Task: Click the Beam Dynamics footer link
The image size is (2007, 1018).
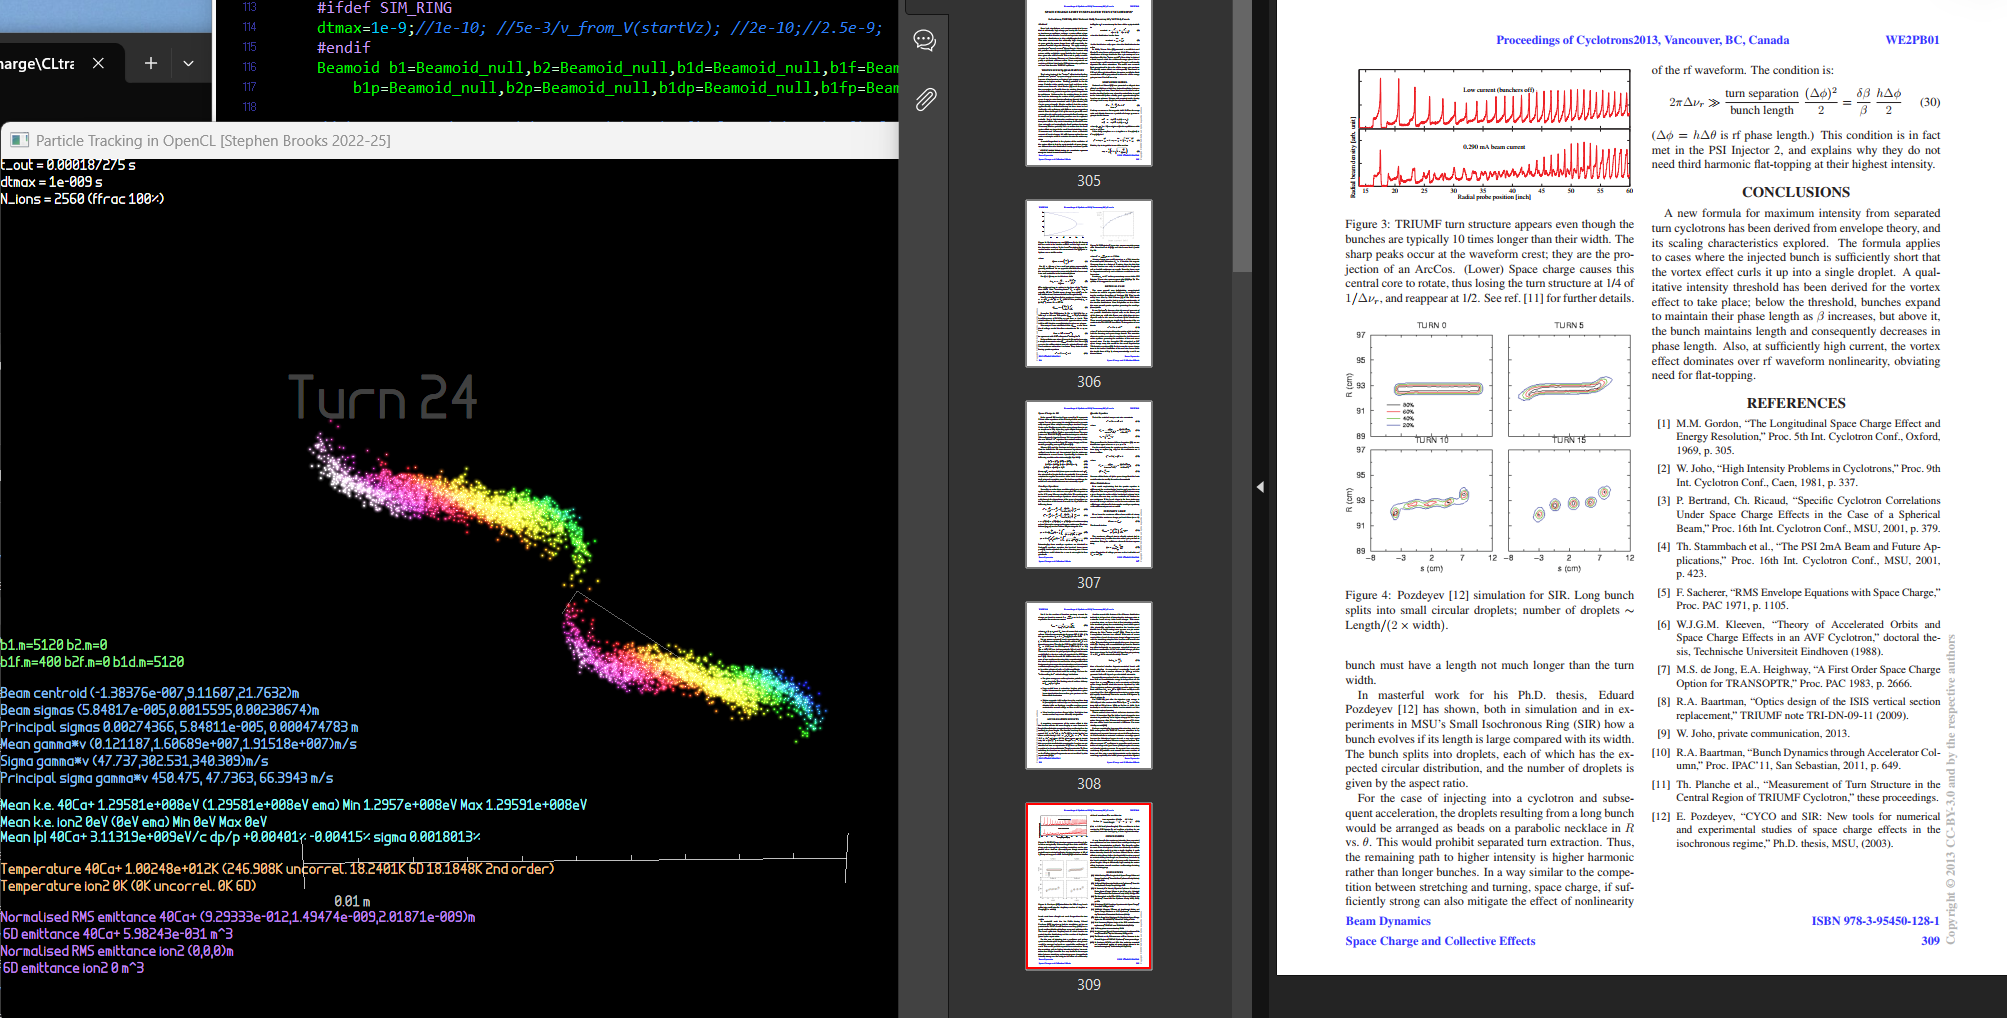Action: tap(1387, 921)
